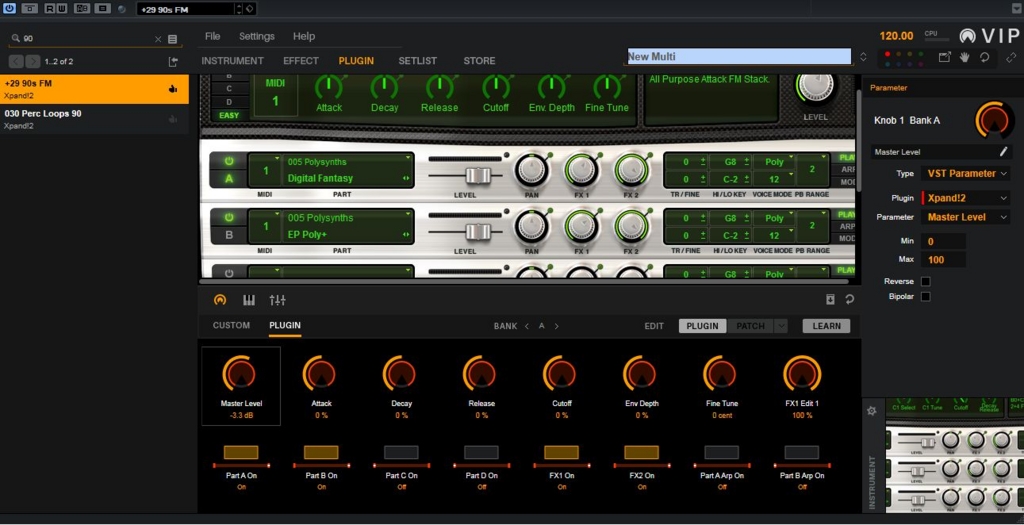Toggle the Part A On switch
Screen dimensions: 1024x525
241,453
